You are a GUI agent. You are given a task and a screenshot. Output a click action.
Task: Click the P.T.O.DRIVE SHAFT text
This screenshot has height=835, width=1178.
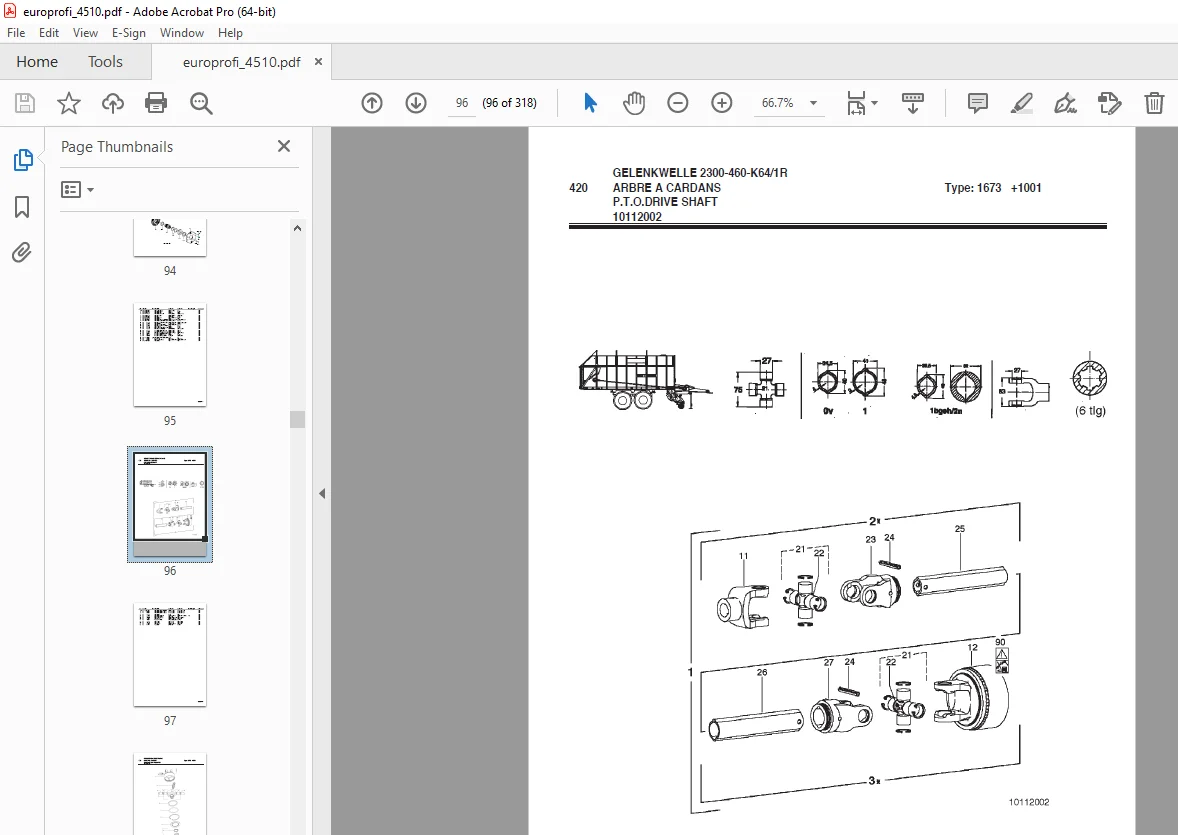tap(665, 202)
